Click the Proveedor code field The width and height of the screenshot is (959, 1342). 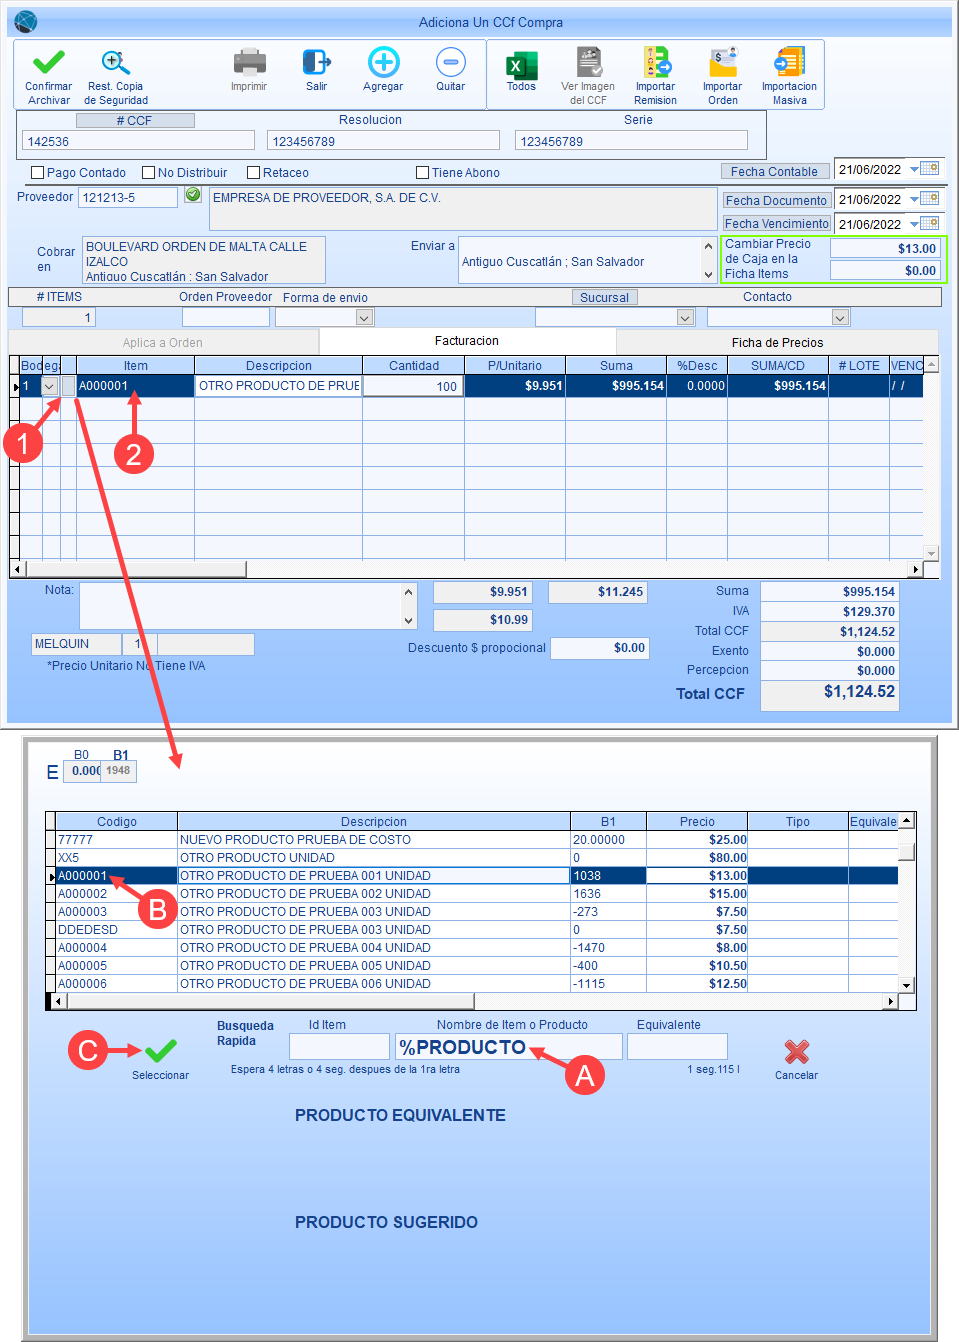(128, 197)
